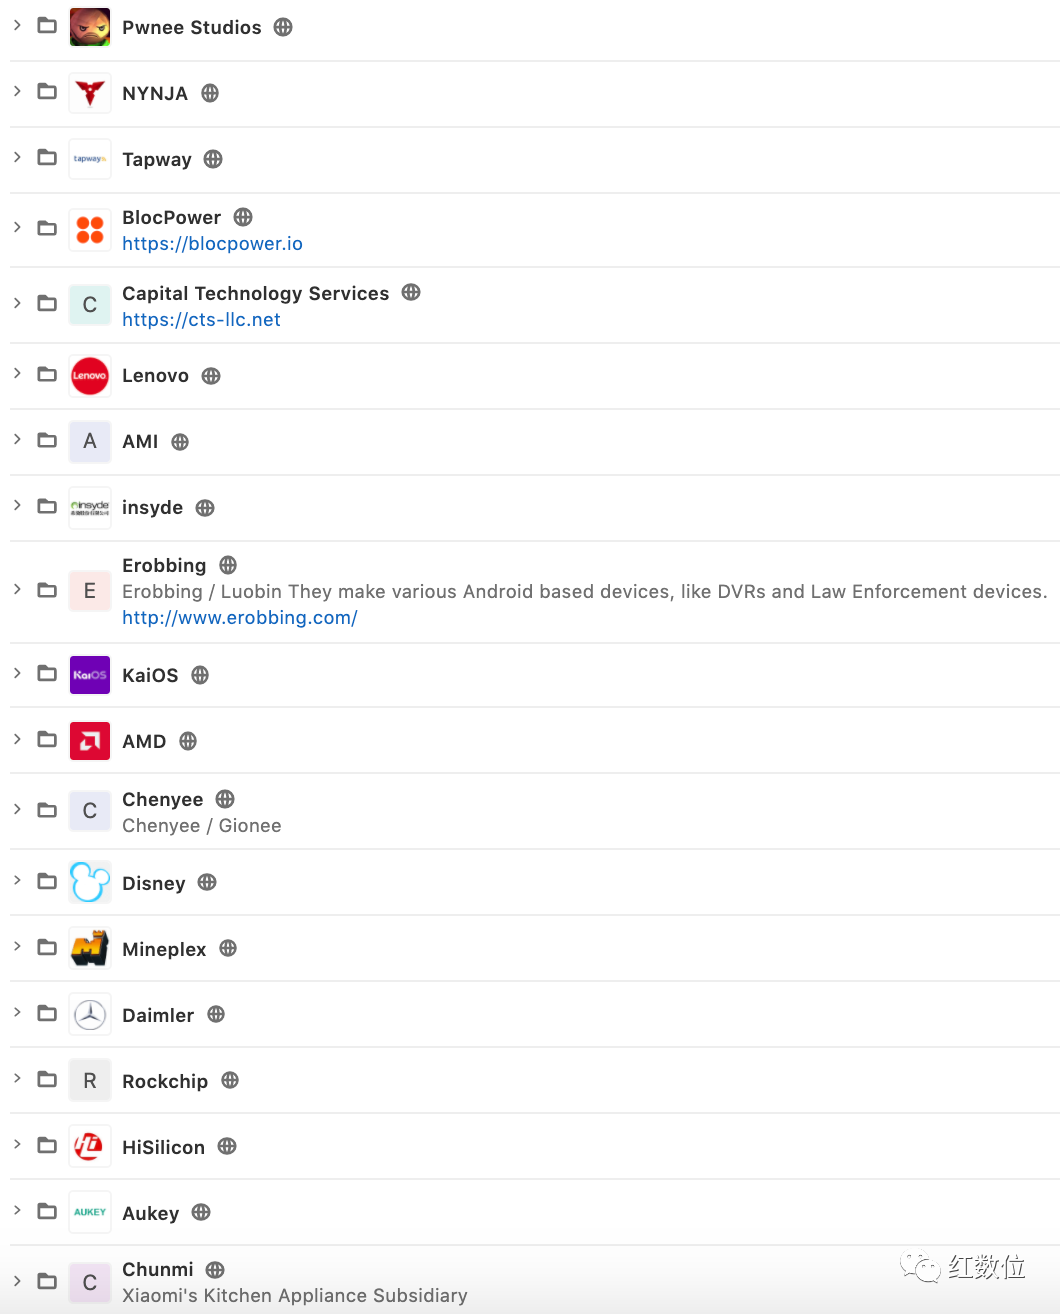Click the globe public icon beside NYNJA
The height and width of the screenshot is (1314, 1060).
210,93
